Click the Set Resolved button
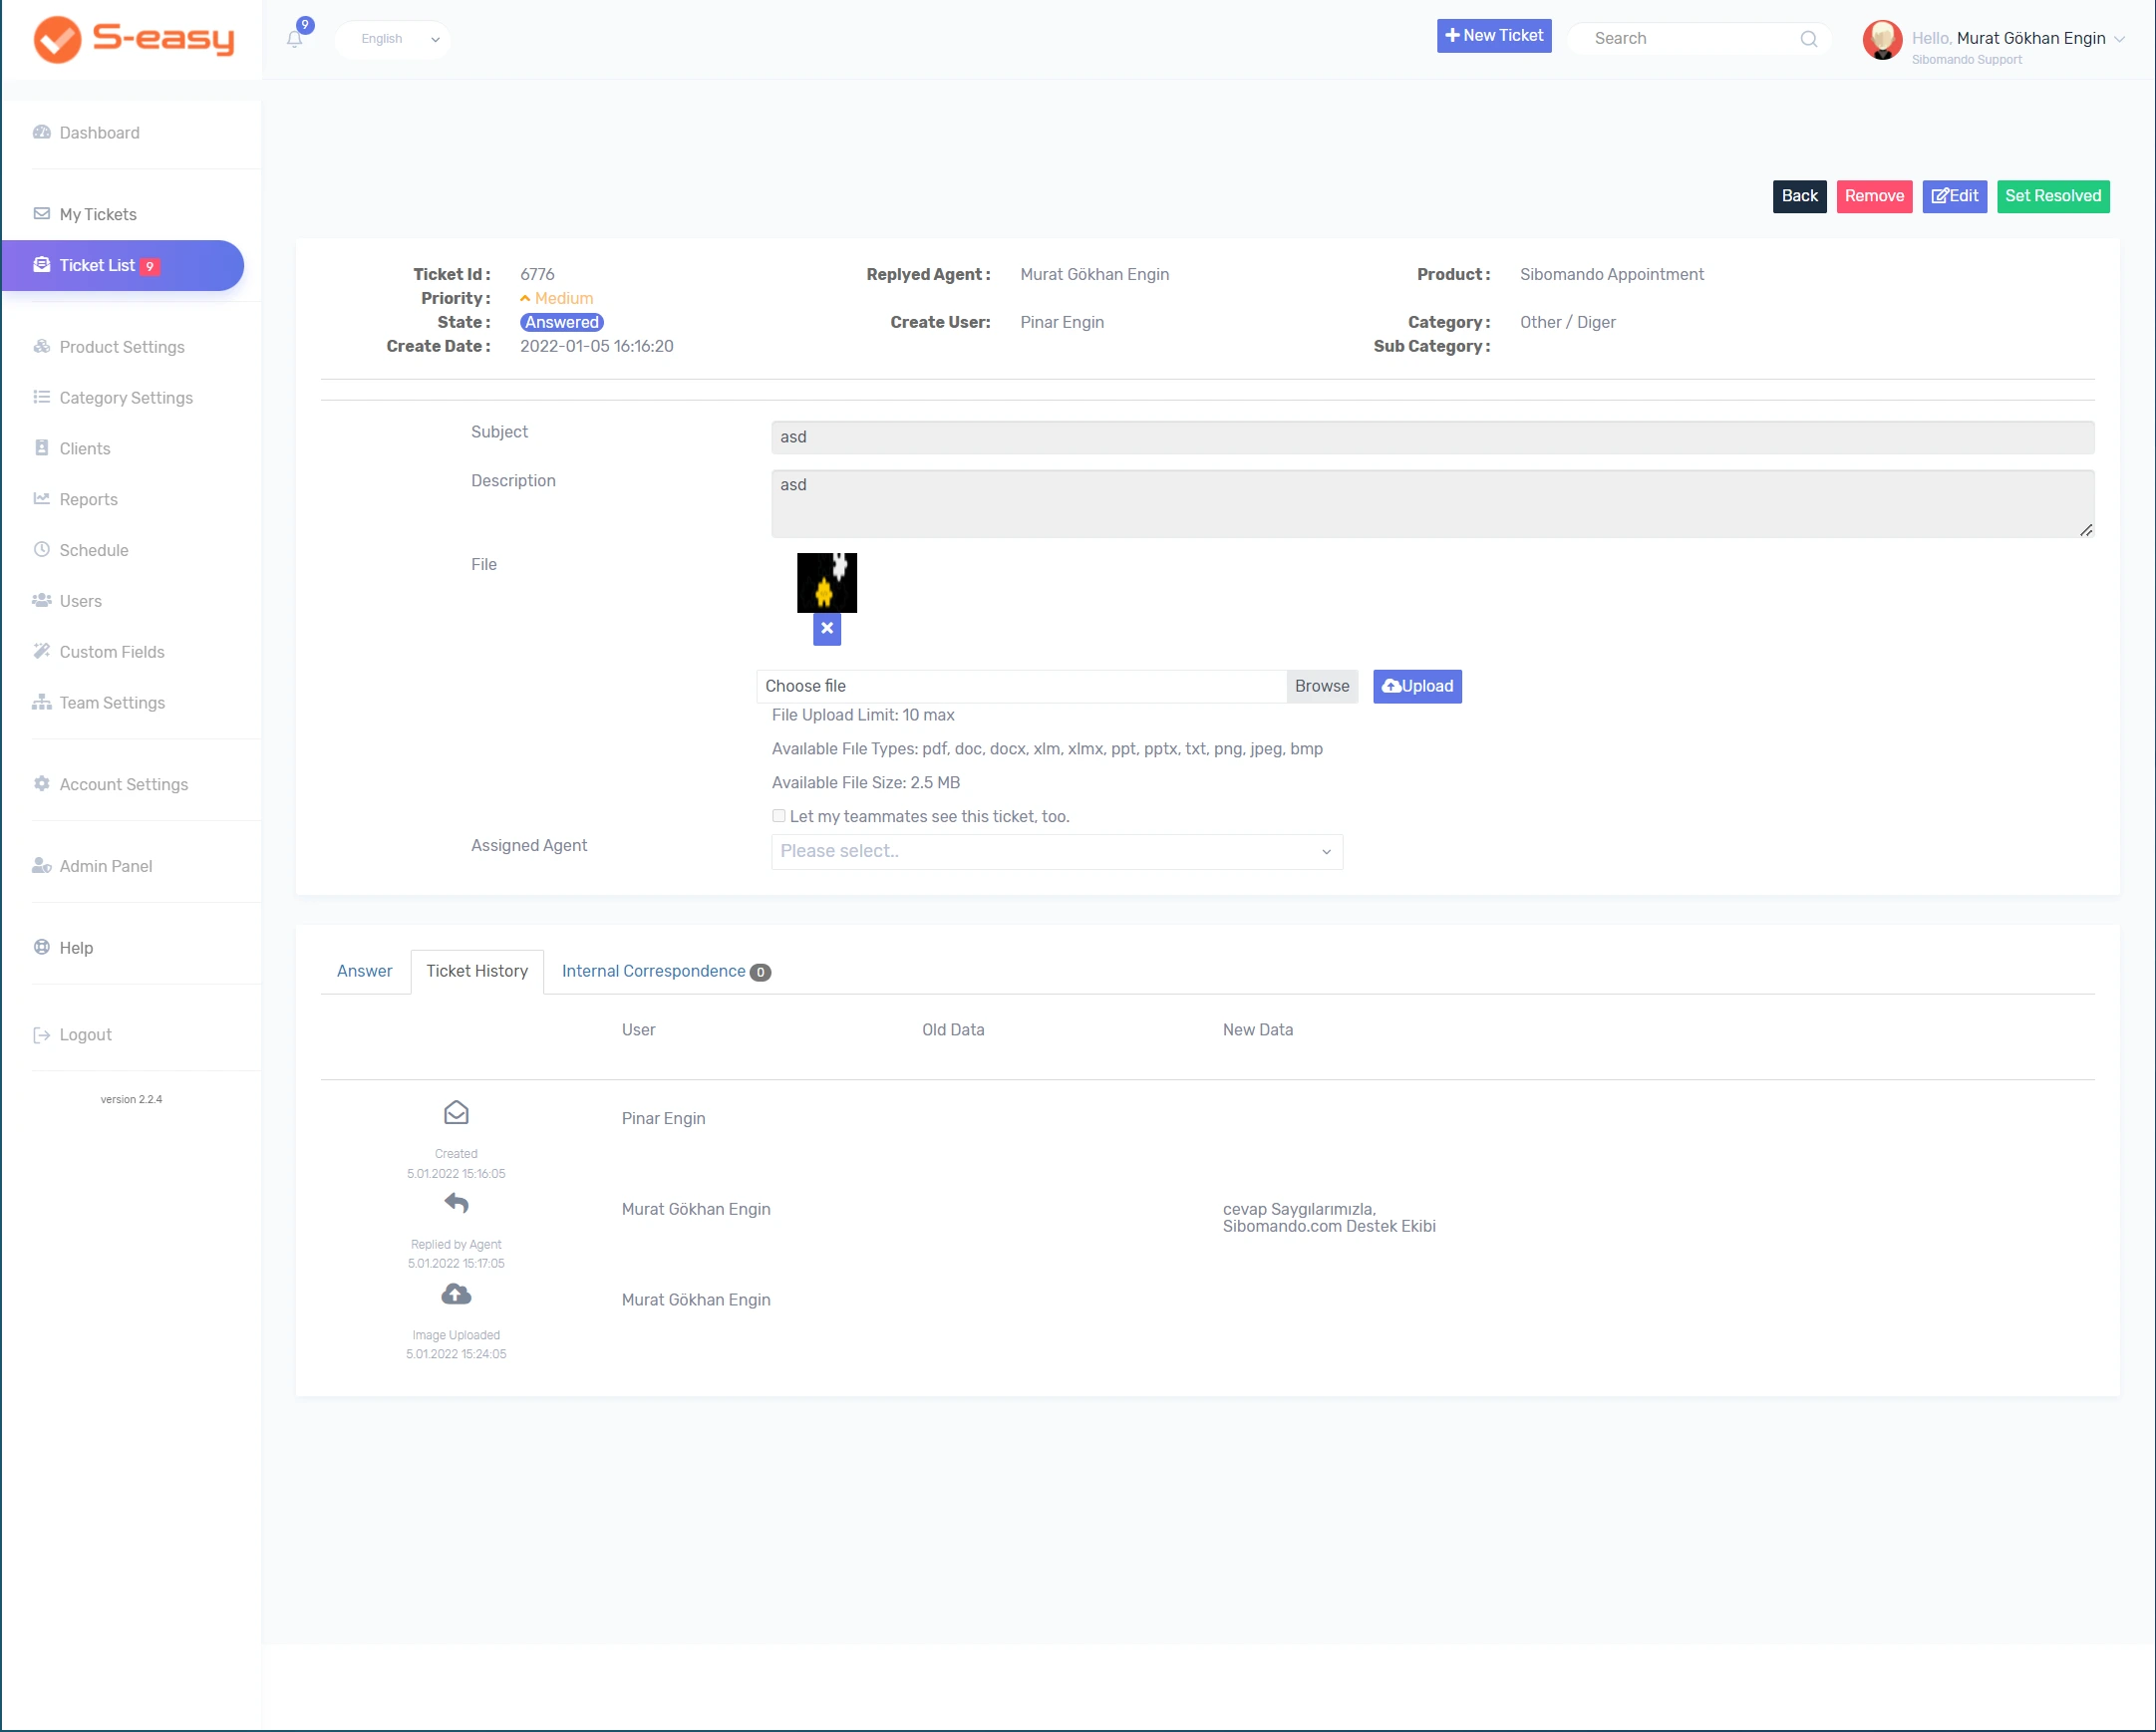2156x1732 pixels. click(2053, 196)
